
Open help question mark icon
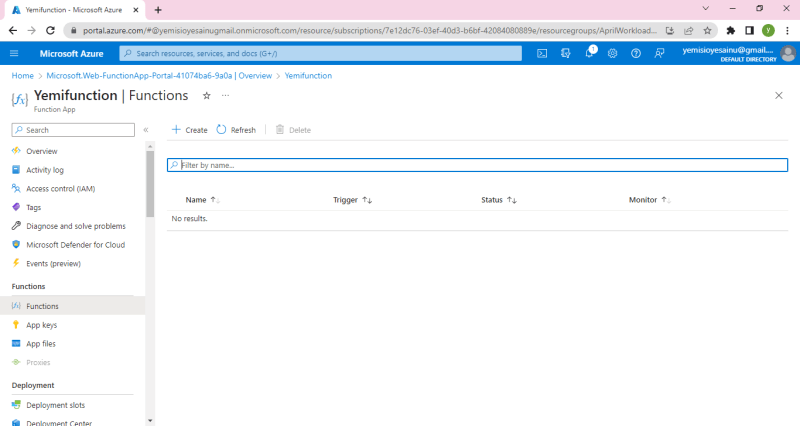[x=636, y=53]
